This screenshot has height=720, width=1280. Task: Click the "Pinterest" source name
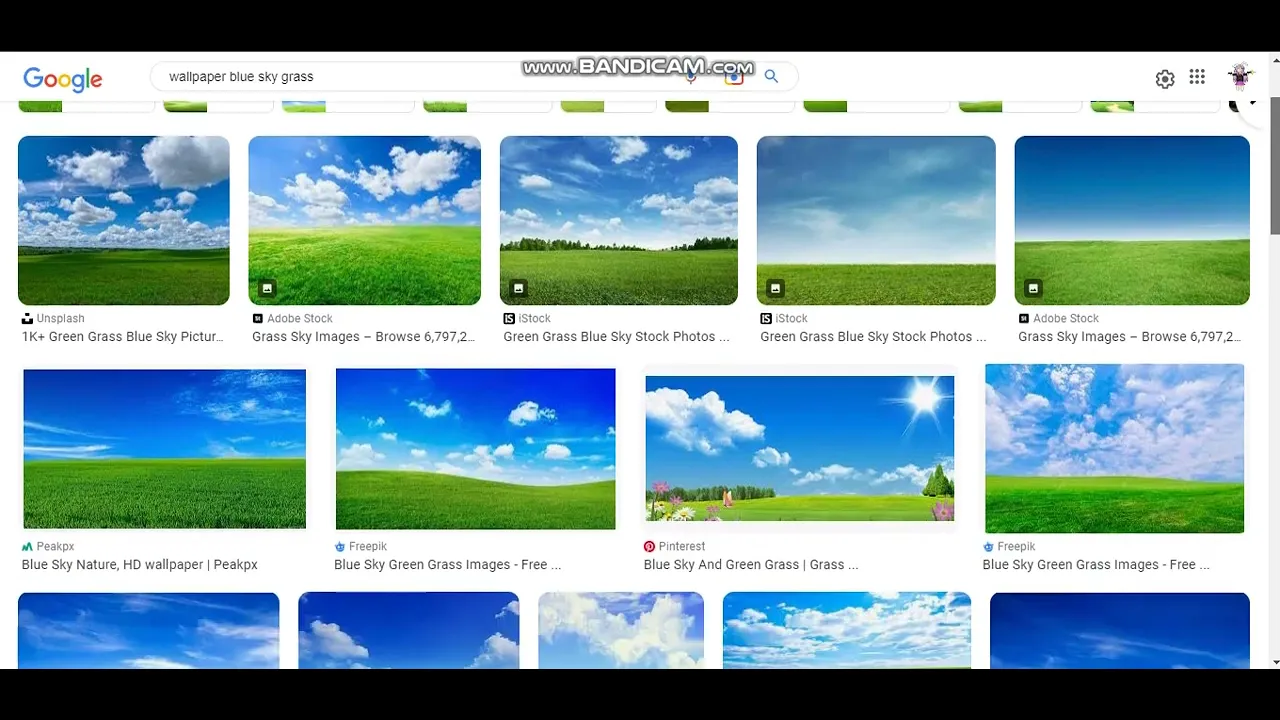tap(682, 547)
